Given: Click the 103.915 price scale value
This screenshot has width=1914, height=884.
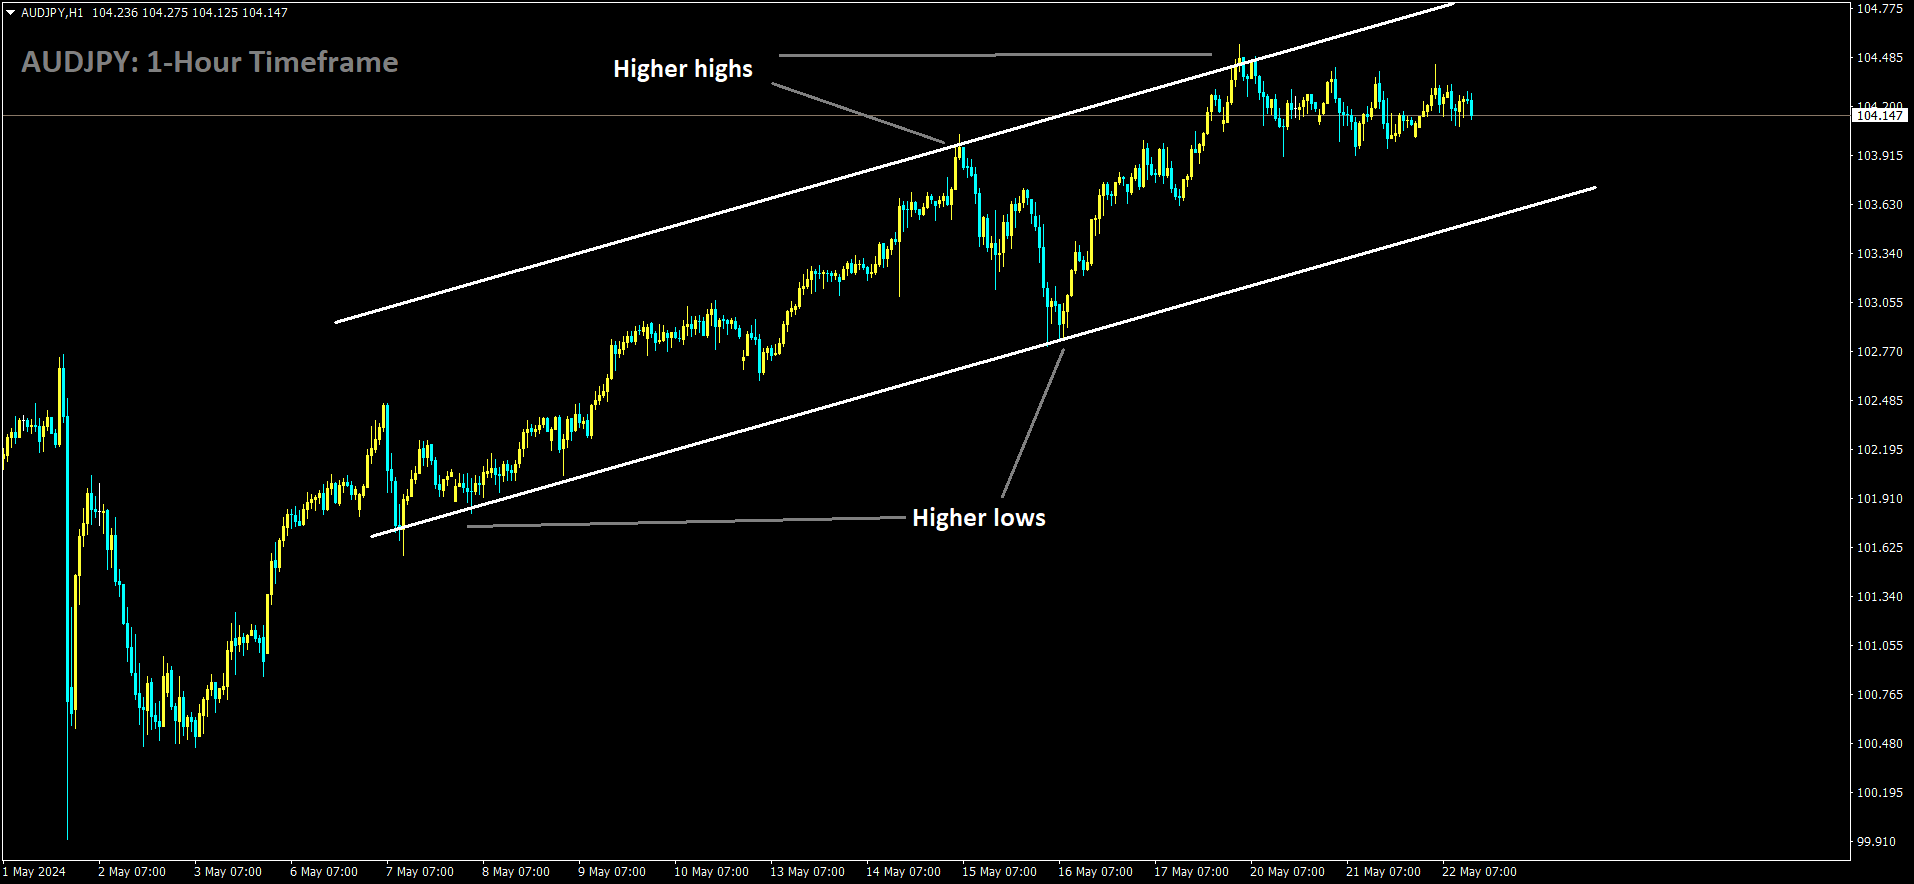Looking at the screenshot, I should pyautogui.click(x=1880, y=156).
